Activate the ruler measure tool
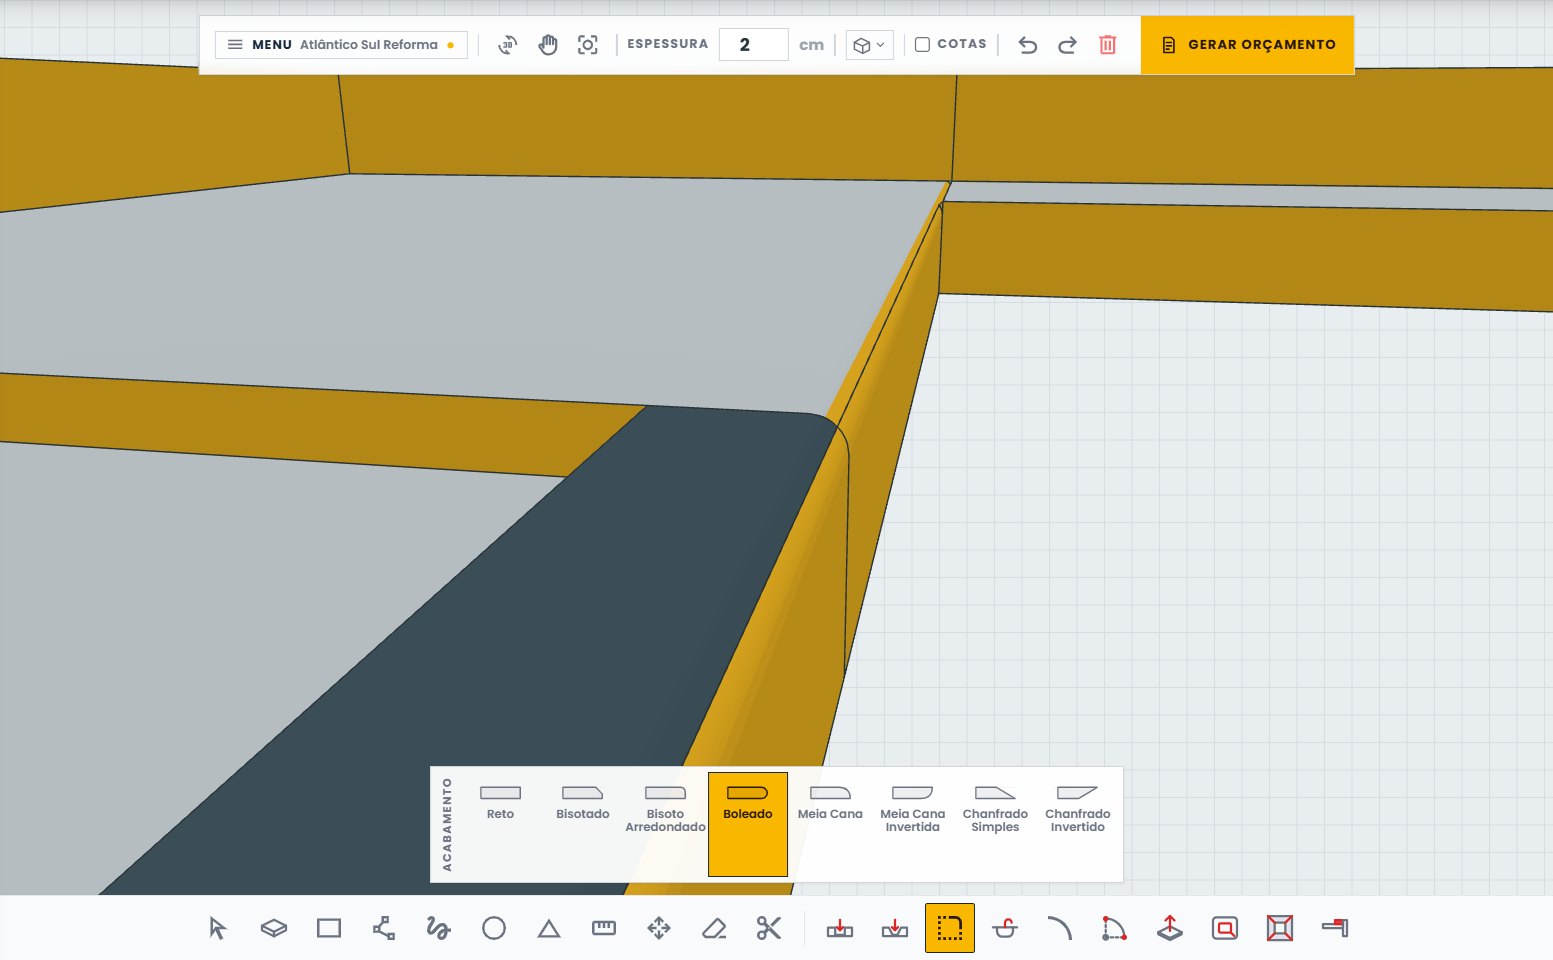 pyautogui.click(x=603, y=928)
